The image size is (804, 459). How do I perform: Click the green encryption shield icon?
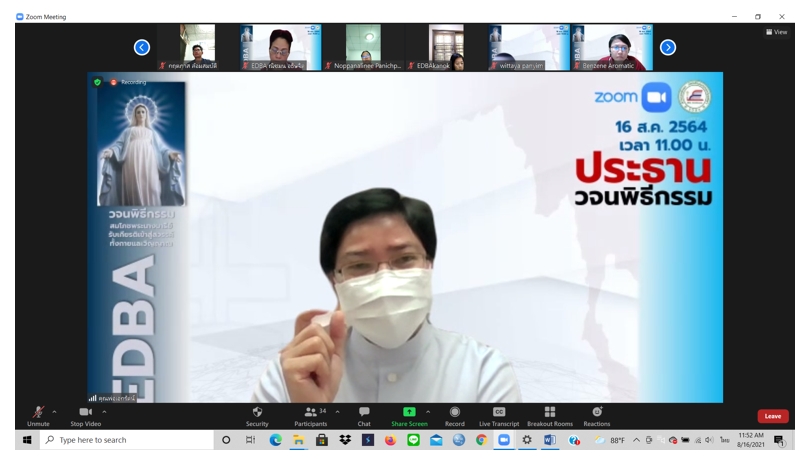pyautogui.click(x=97, y=82)
